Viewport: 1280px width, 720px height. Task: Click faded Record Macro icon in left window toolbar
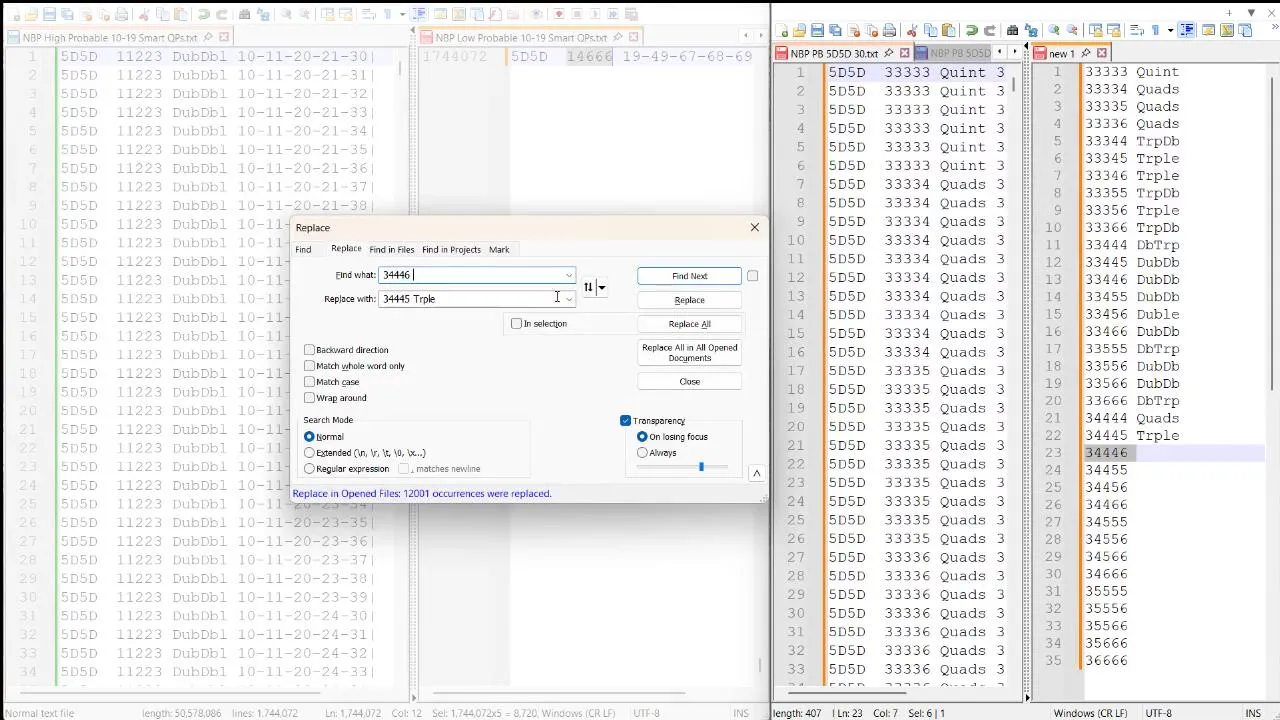tap(559, 14)
